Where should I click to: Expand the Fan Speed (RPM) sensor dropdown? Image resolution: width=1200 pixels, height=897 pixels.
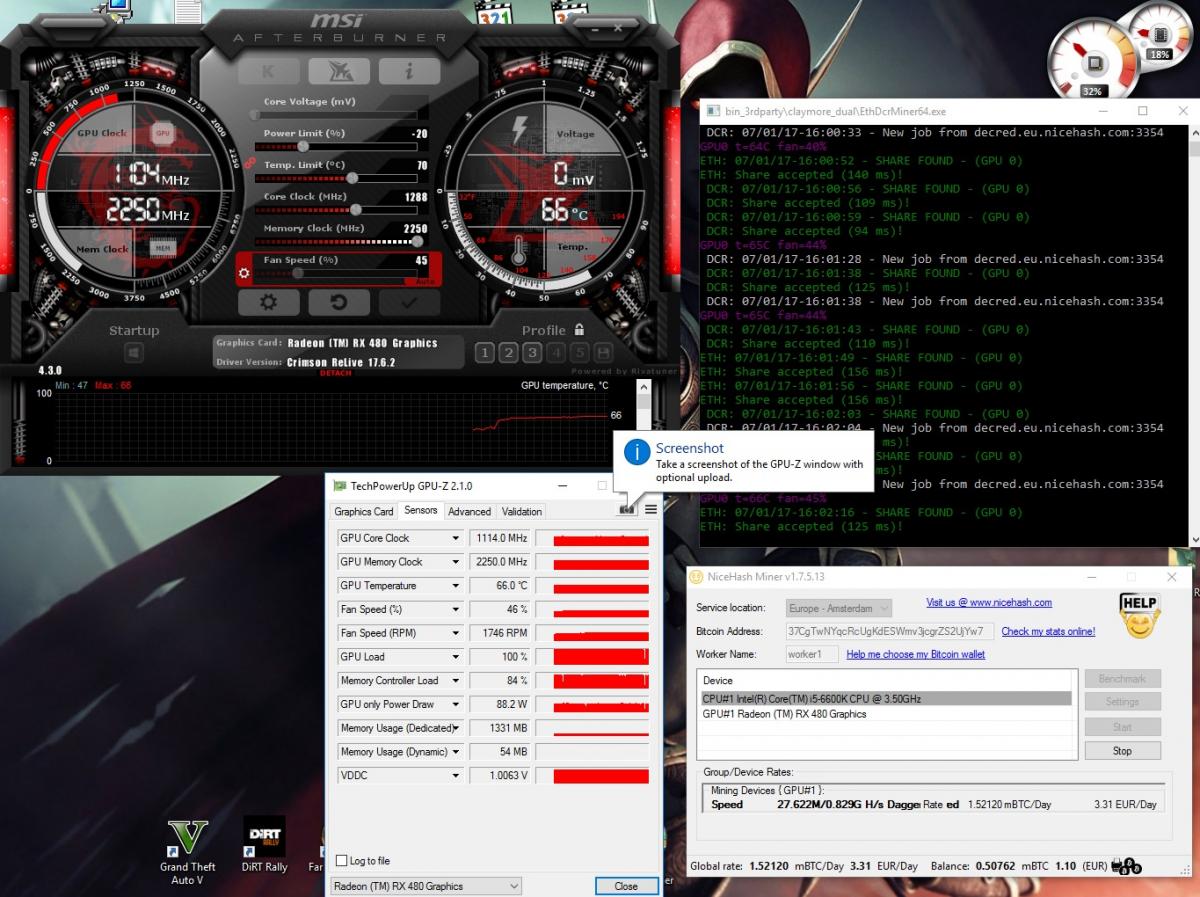pyautogui.click(x=456, y=633)
